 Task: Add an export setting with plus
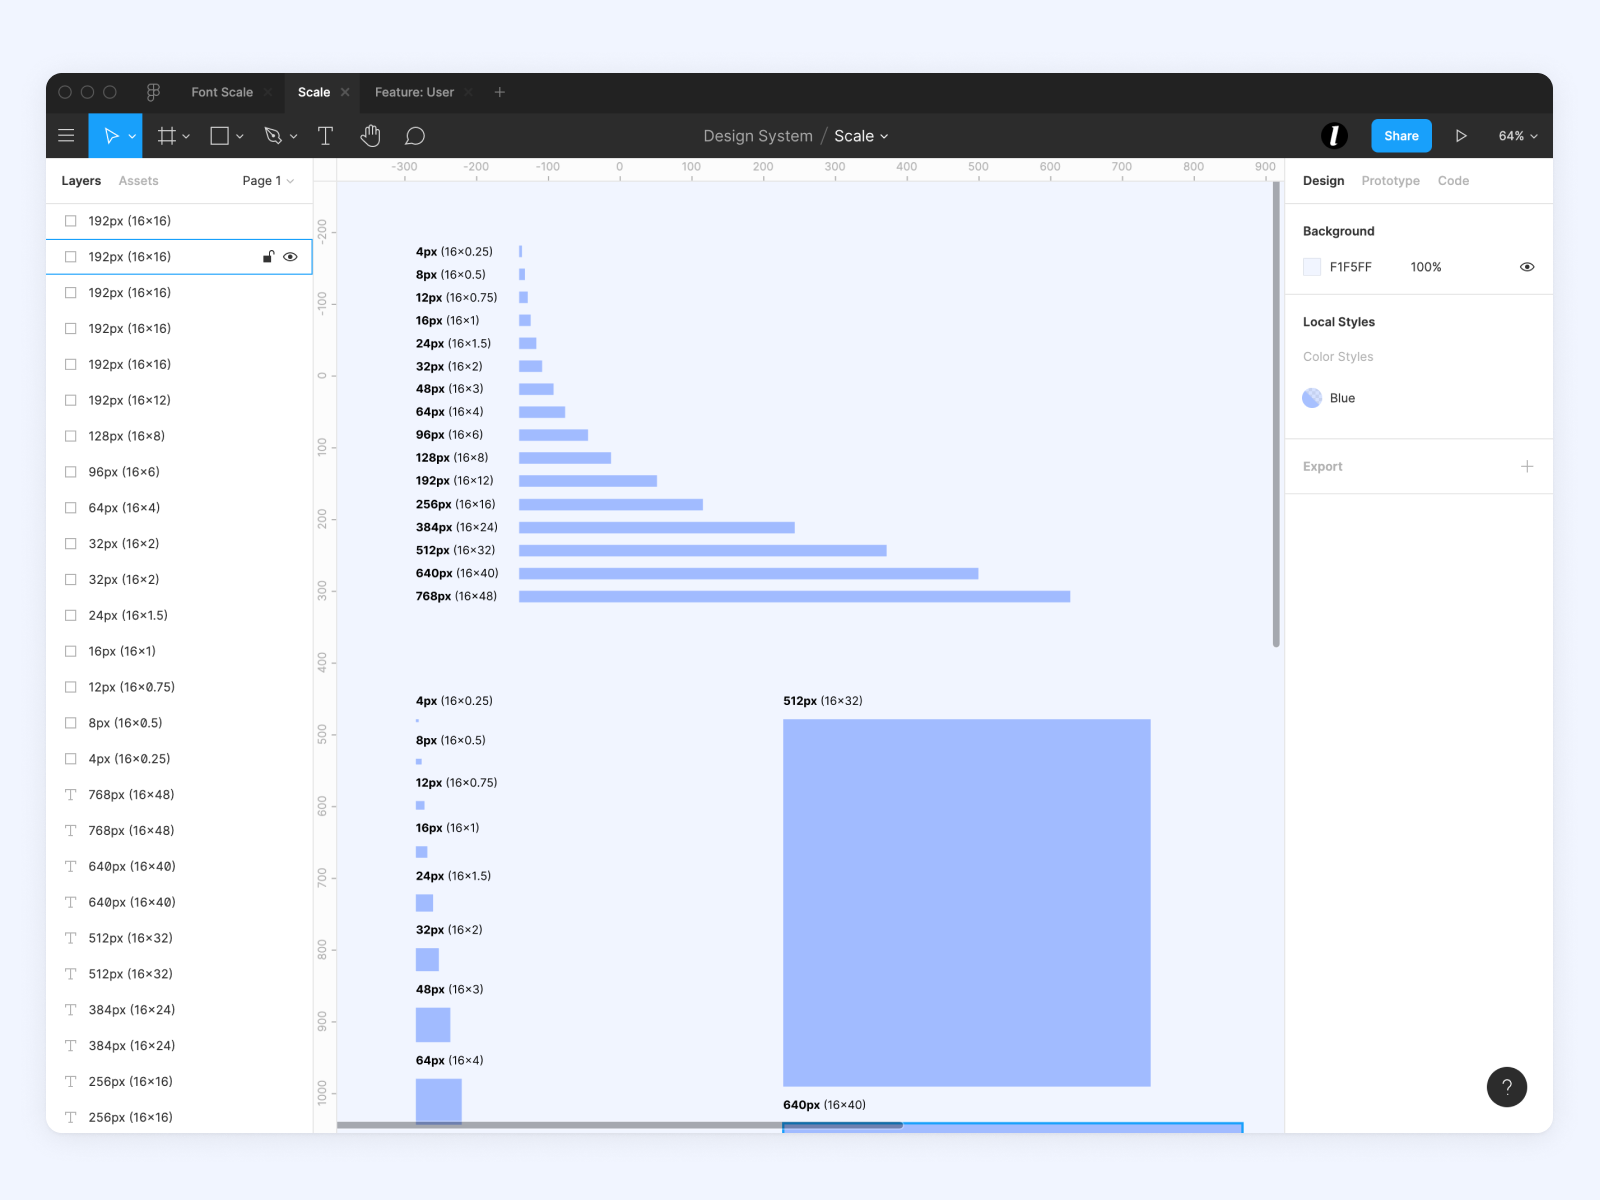click(1526, 467)
